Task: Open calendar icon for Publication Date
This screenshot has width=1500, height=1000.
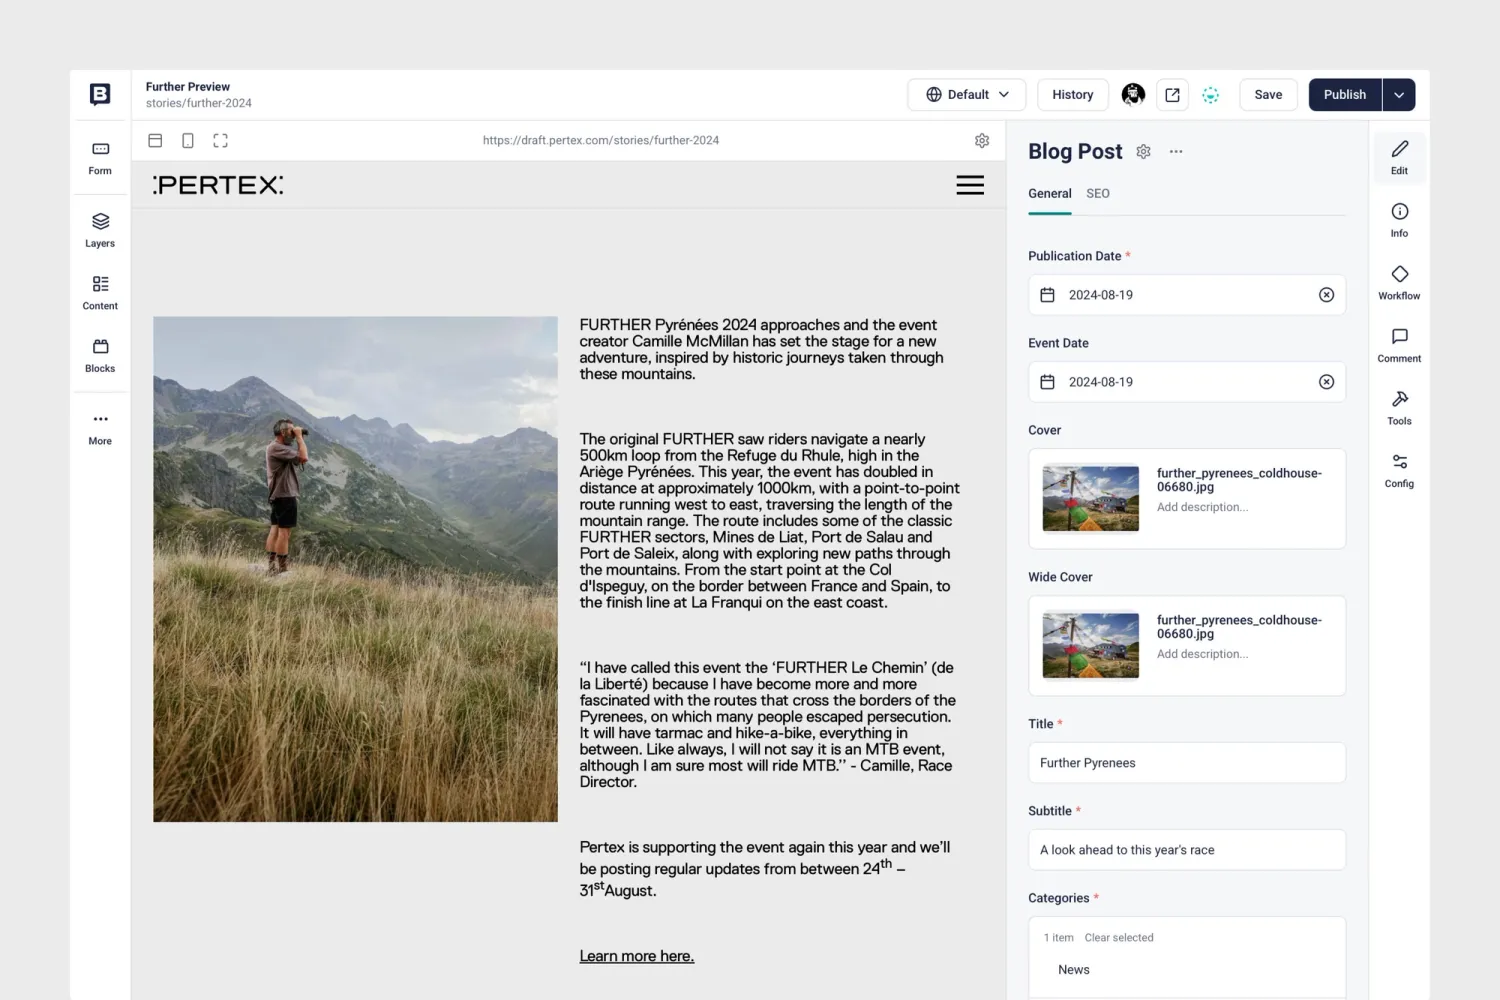Action: [1047, 295]
